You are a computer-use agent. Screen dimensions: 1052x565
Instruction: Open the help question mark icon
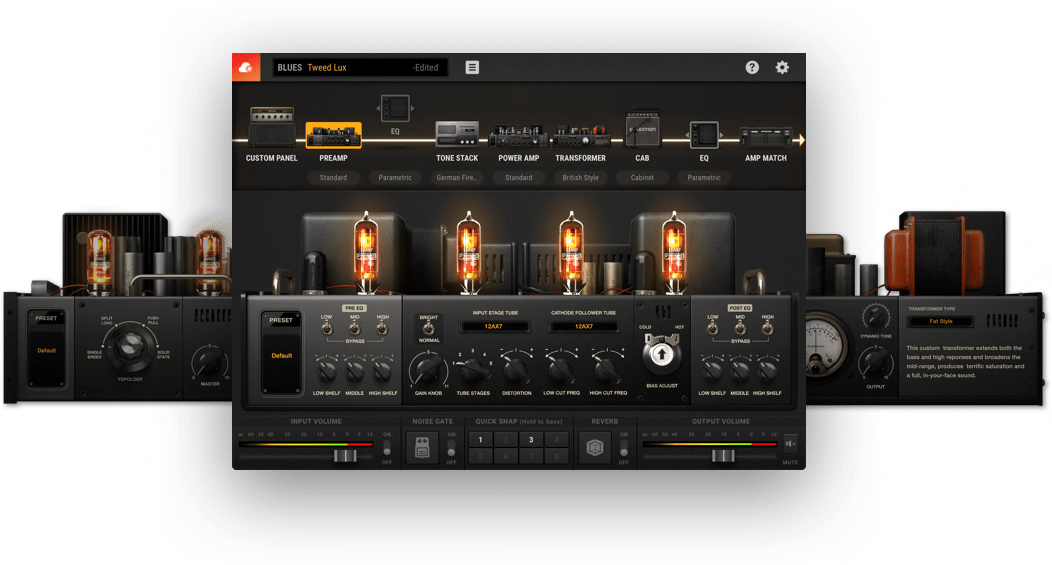tap(752, 67)
